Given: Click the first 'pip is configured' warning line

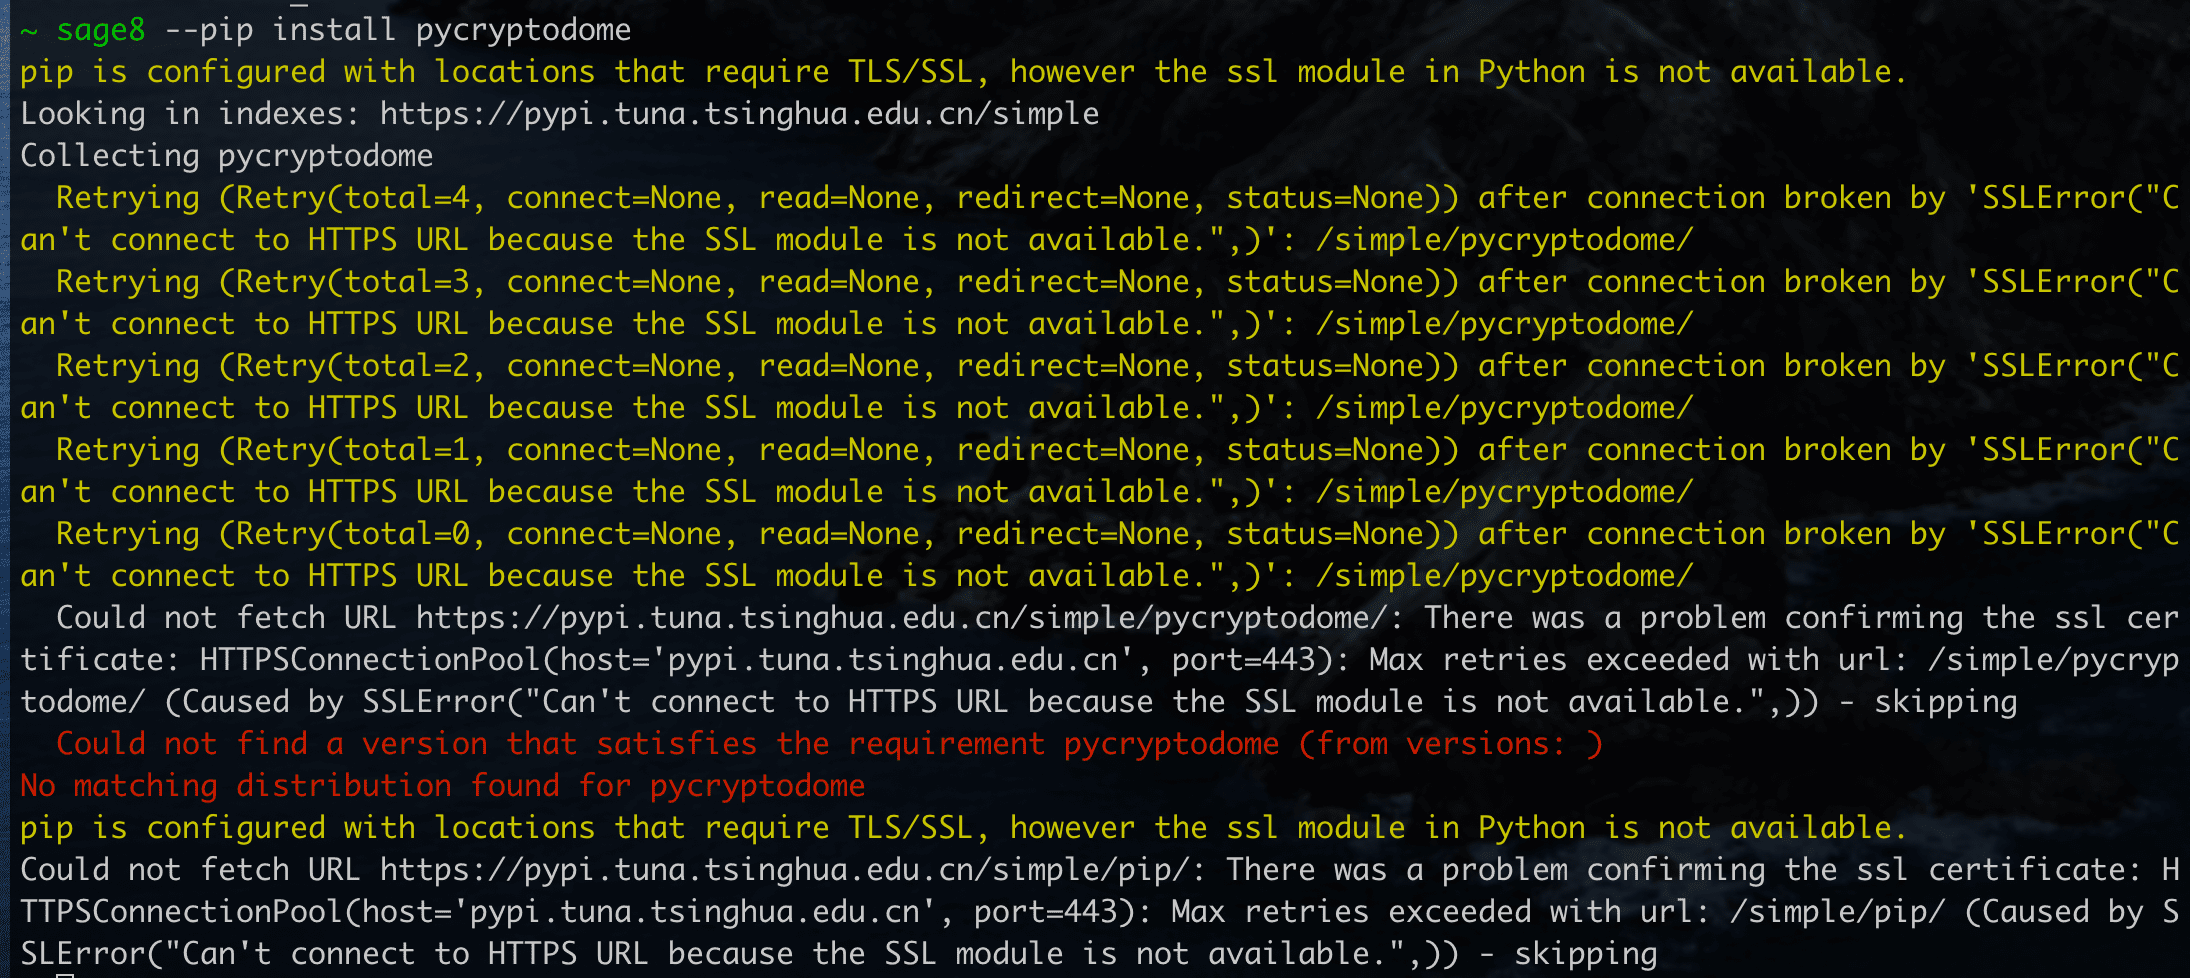Looking at the screenshot, I should 963,72.
